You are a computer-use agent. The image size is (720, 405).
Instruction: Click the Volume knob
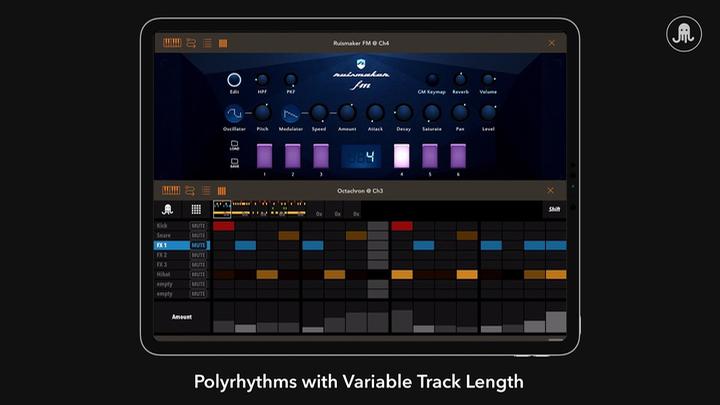(488, 80)
